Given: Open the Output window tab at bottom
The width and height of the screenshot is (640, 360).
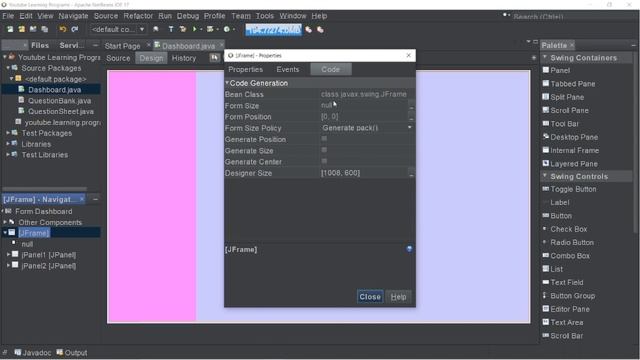Looking at the screenshot, I should [72, 353].
